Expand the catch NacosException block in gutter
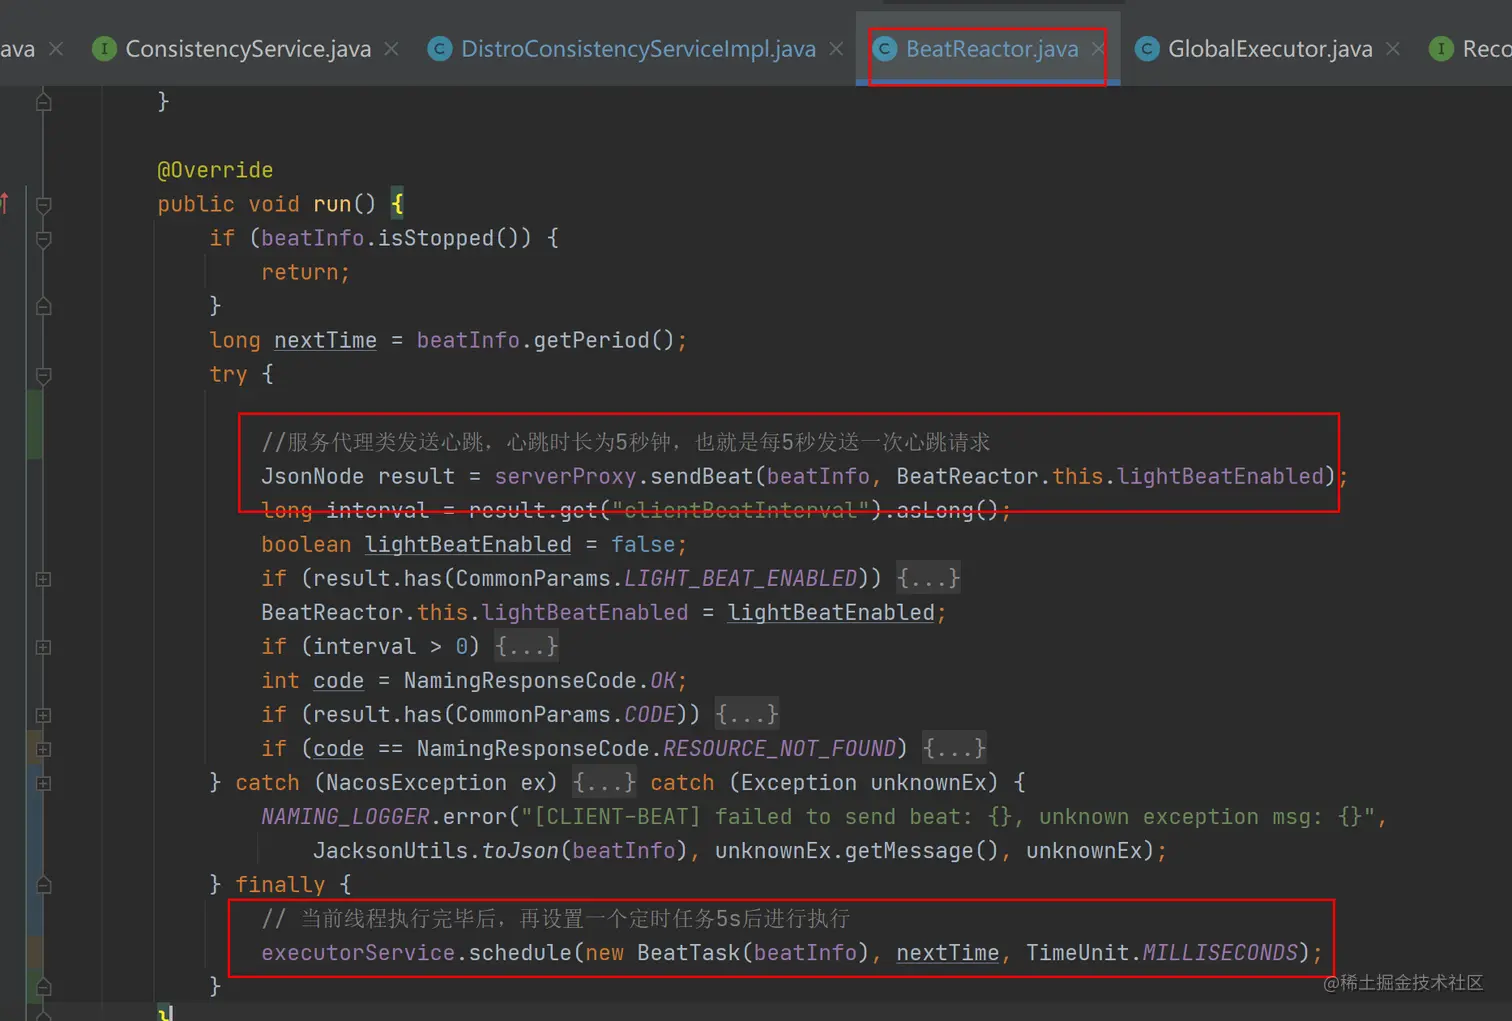1512x1021 pixels. click(x=43, y=783)
